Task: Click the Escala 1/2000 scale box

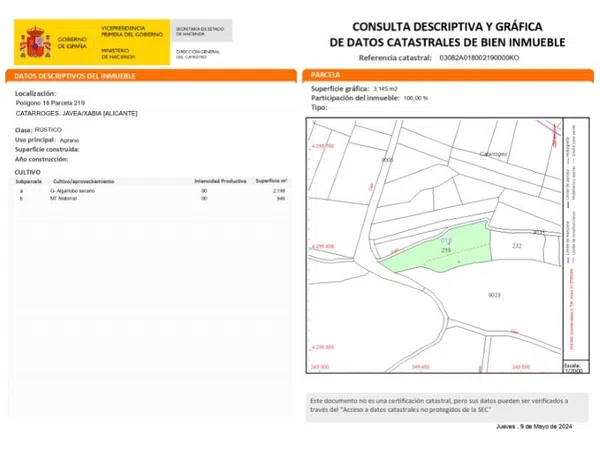Action: [x=570, y=368]
